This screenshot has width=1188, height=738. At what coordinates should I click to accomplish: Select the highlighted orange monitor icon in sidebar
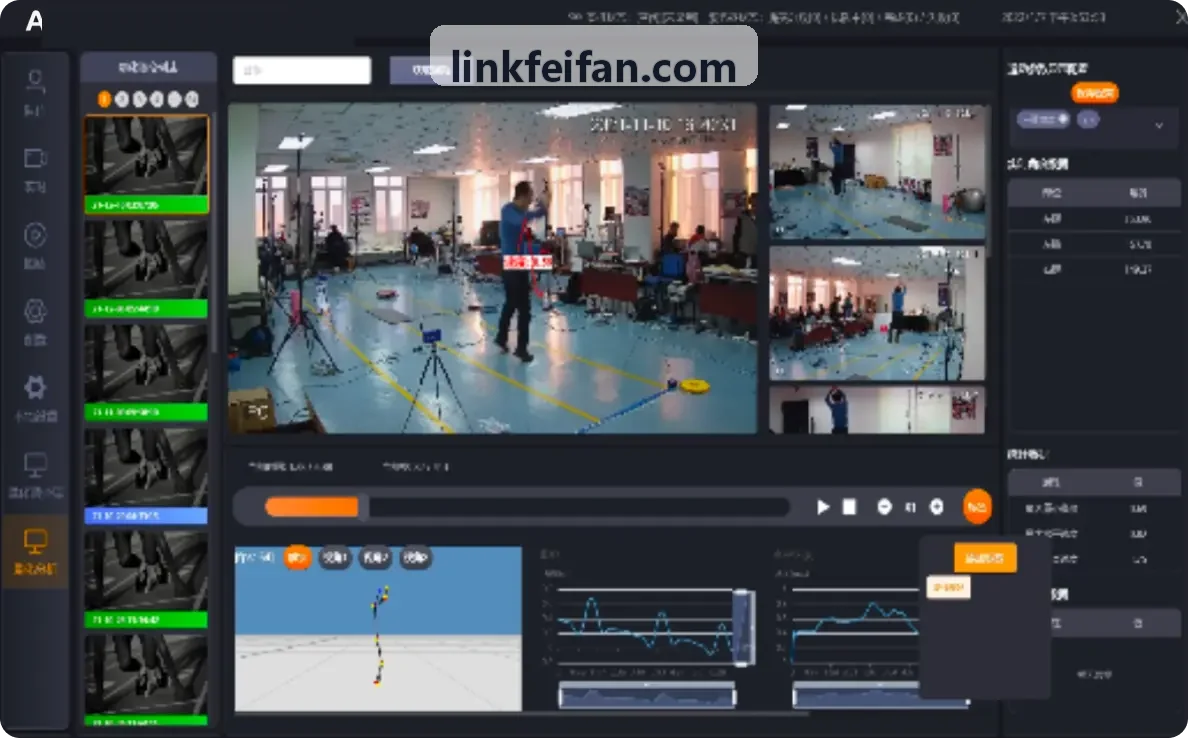pos(35,541)
